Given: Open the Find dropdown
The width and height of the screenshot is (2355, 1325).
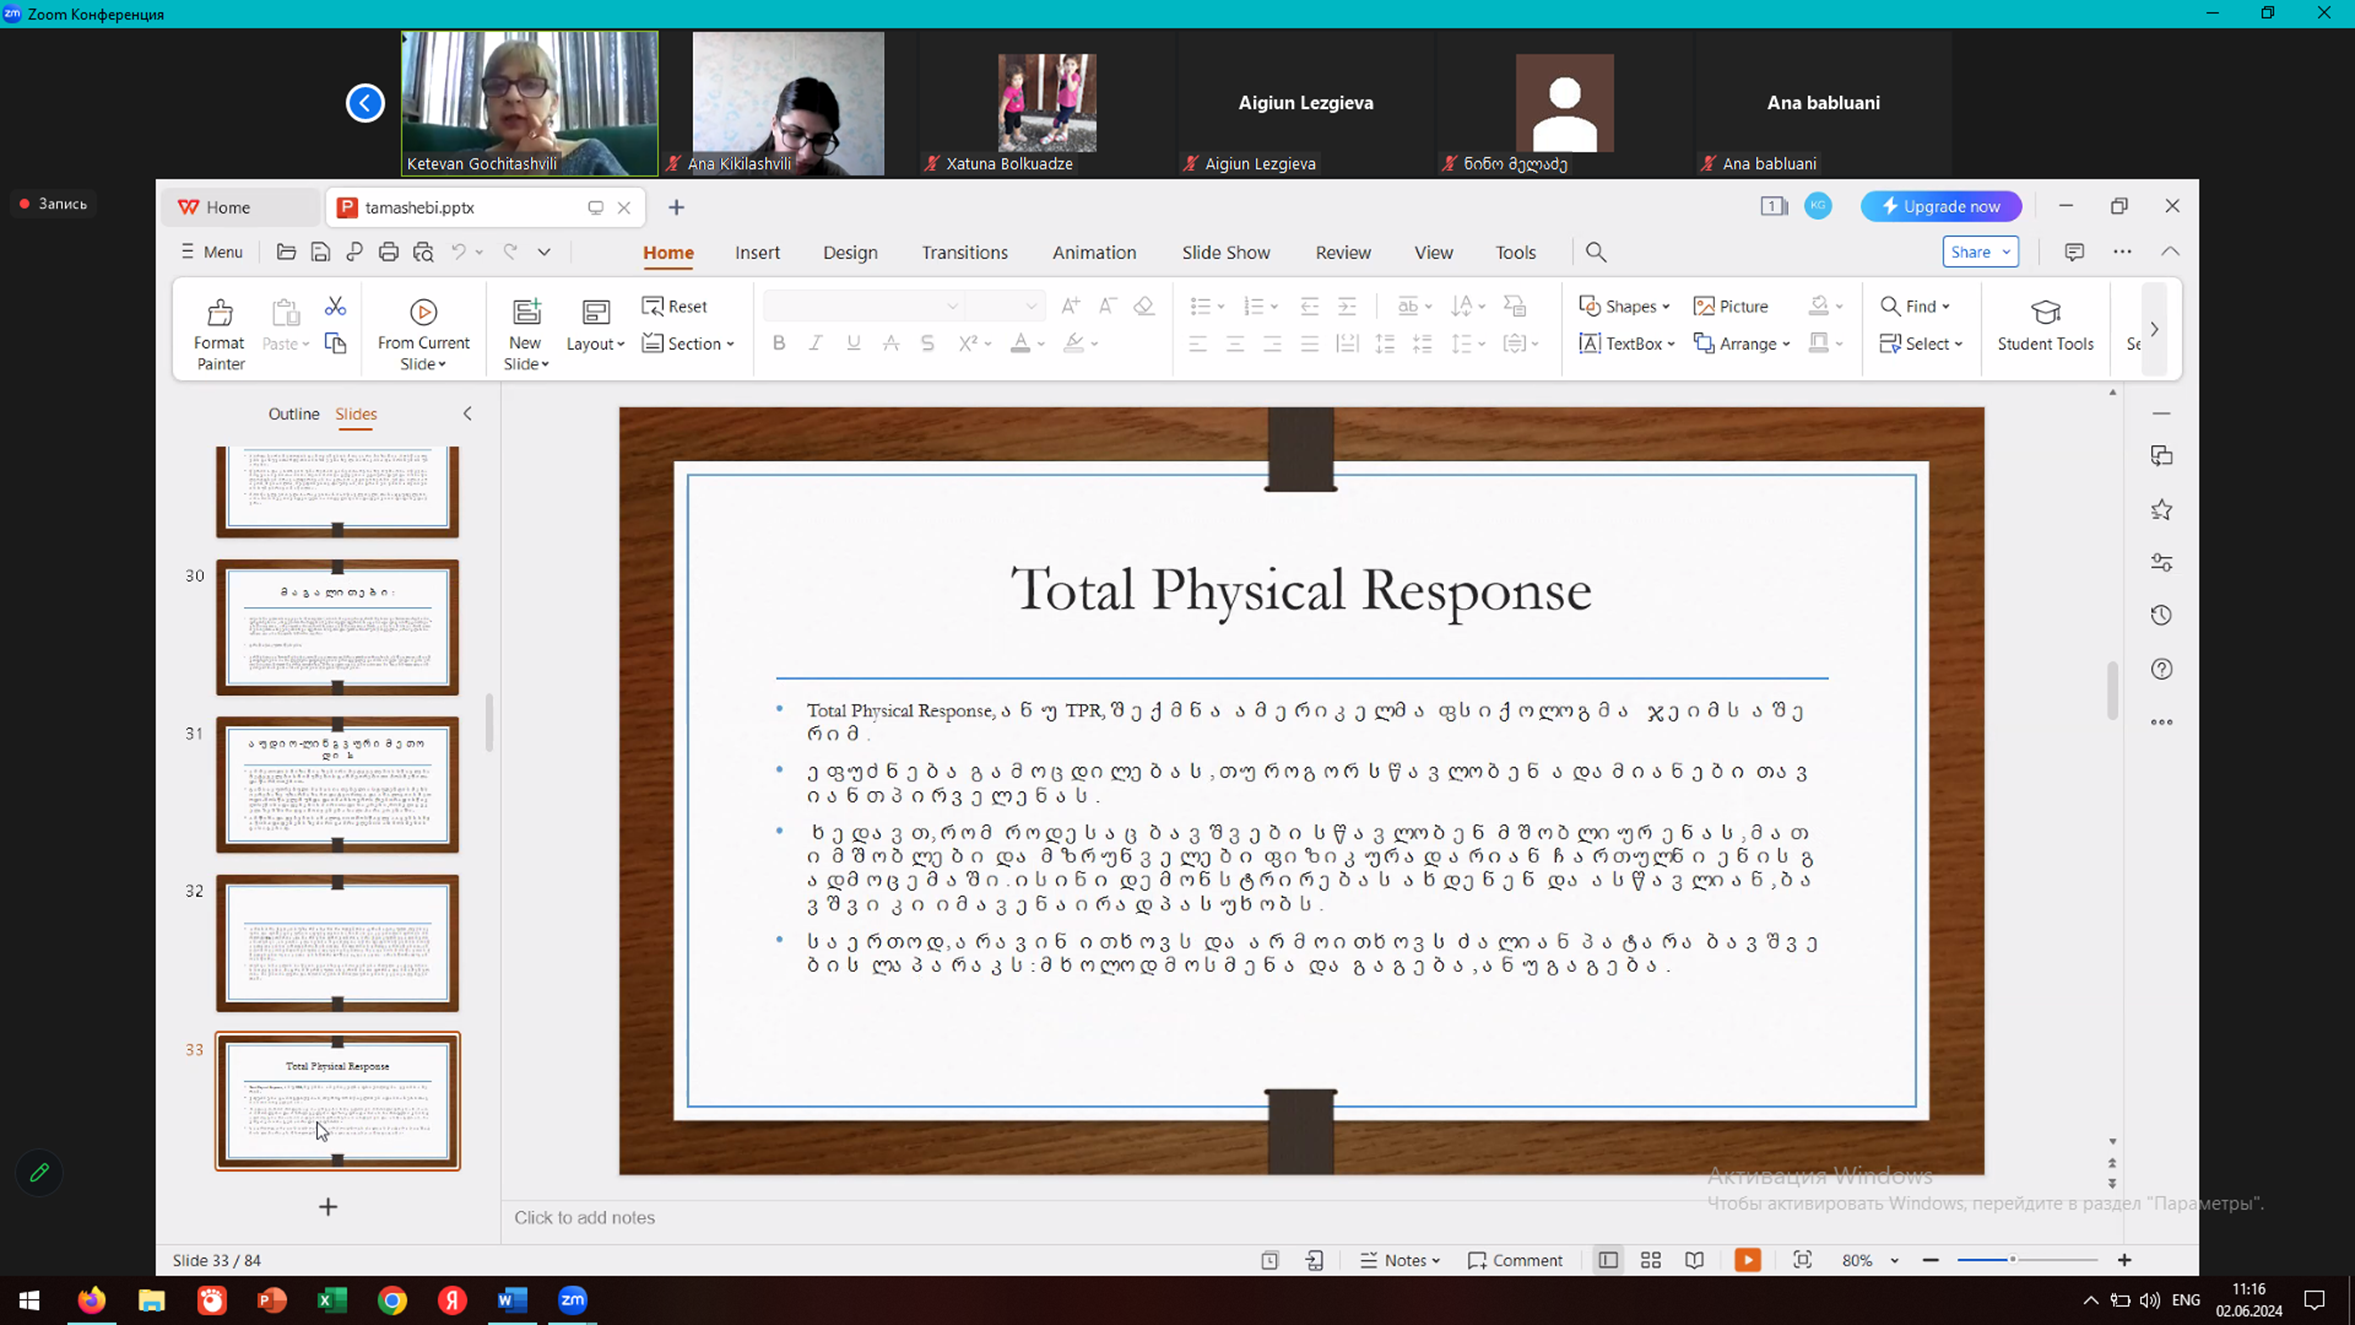Looking at the screenshot, I should point(1915,306).
